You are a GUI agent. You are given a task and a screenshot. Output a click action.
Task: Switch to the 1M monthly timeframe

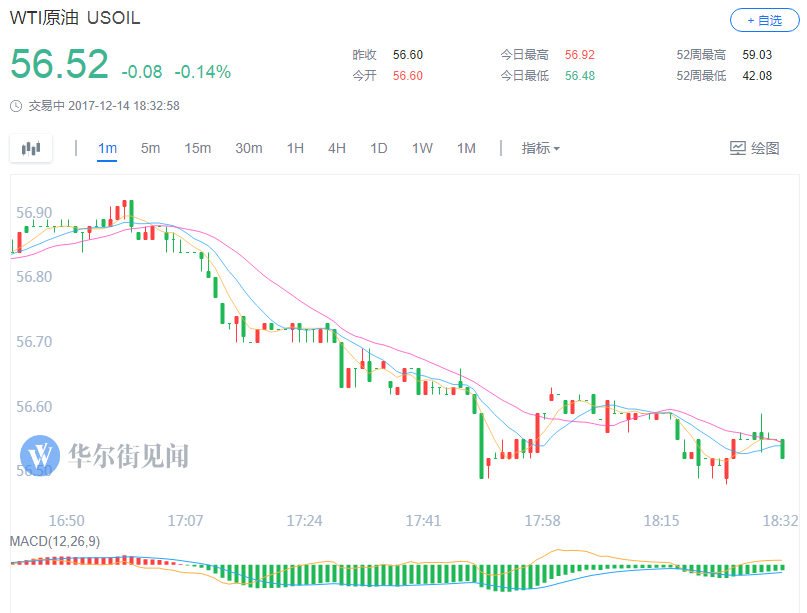[466, 148]
